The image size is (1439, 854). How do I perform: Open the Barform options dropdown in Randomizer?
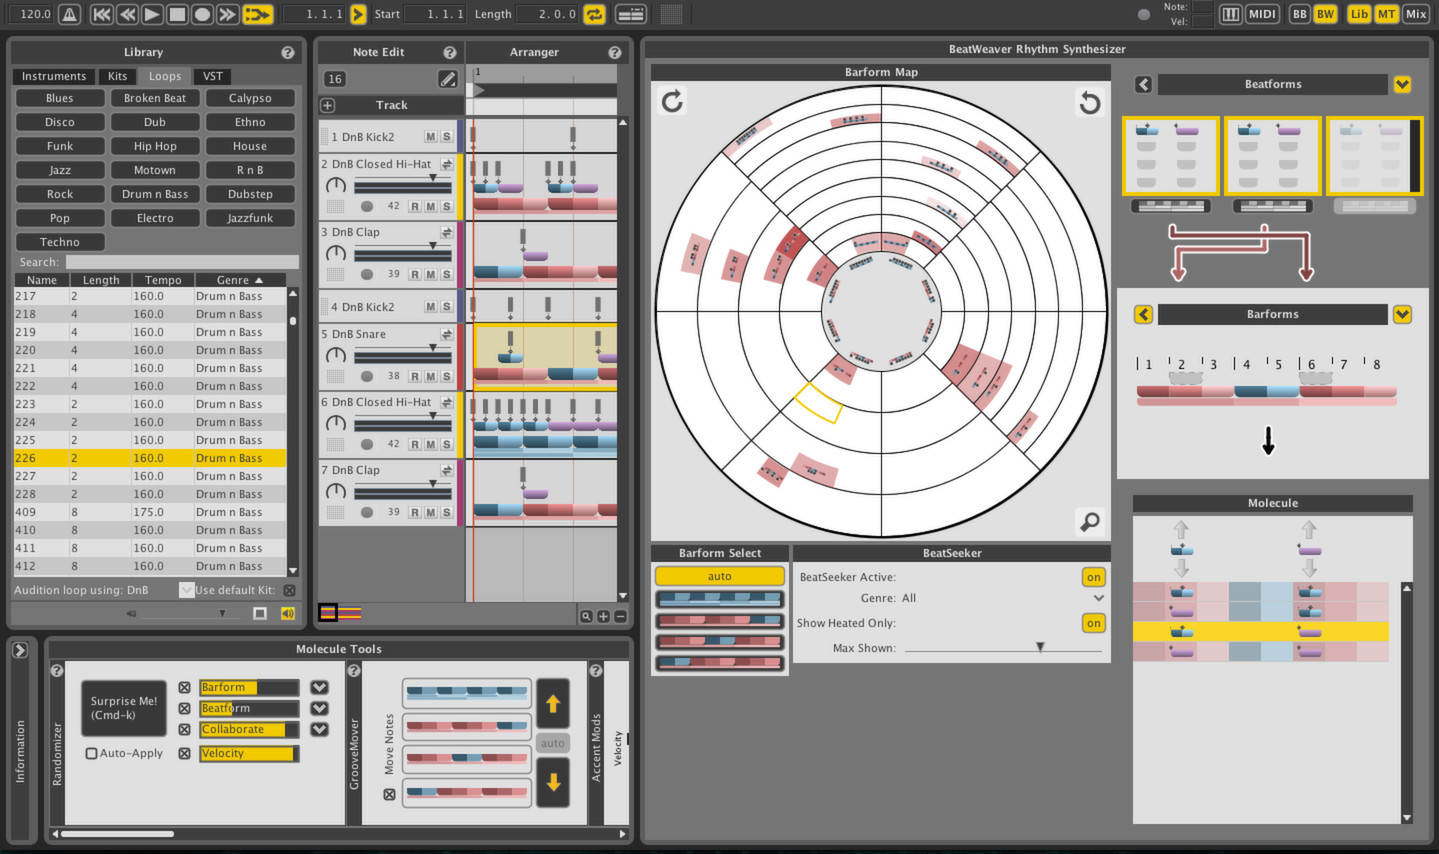(x=319, y=687)
